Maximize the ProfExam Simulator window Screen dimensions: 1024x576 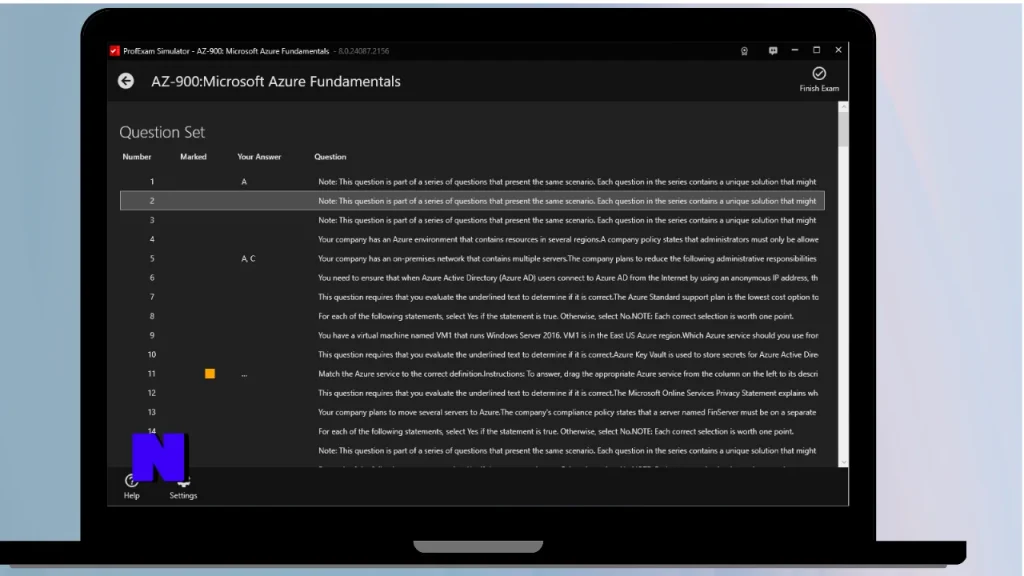pyautogui.click(x=816, y=50)
